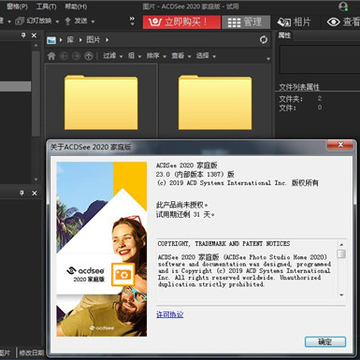Open the 窗格(P) menu

(x=17, y=6)
